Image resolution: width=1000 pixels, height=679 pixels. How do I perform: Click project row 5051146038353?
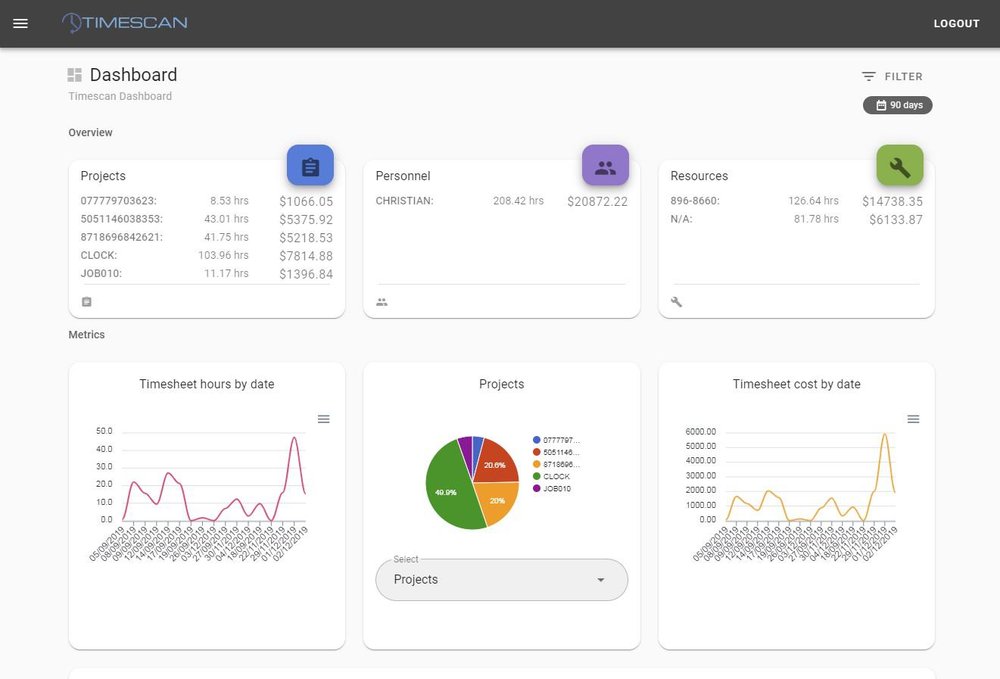point(207,219)
